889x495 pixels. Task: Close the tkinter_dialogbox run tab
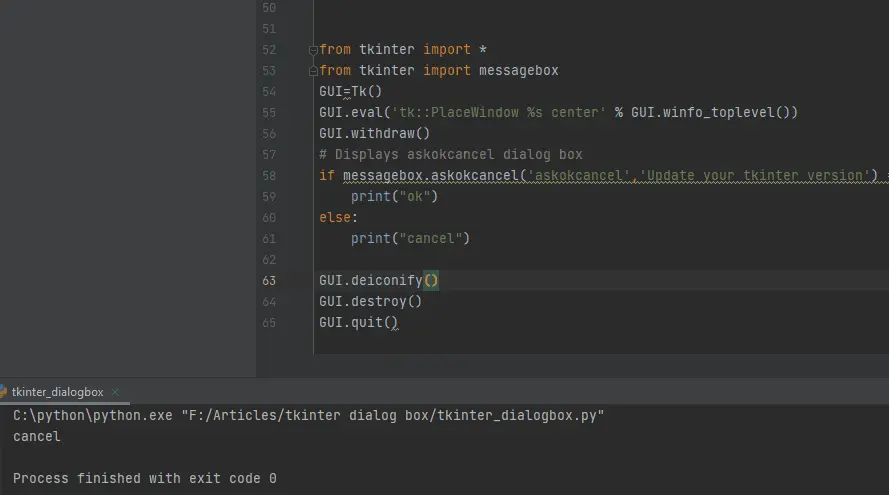(116, 392)
